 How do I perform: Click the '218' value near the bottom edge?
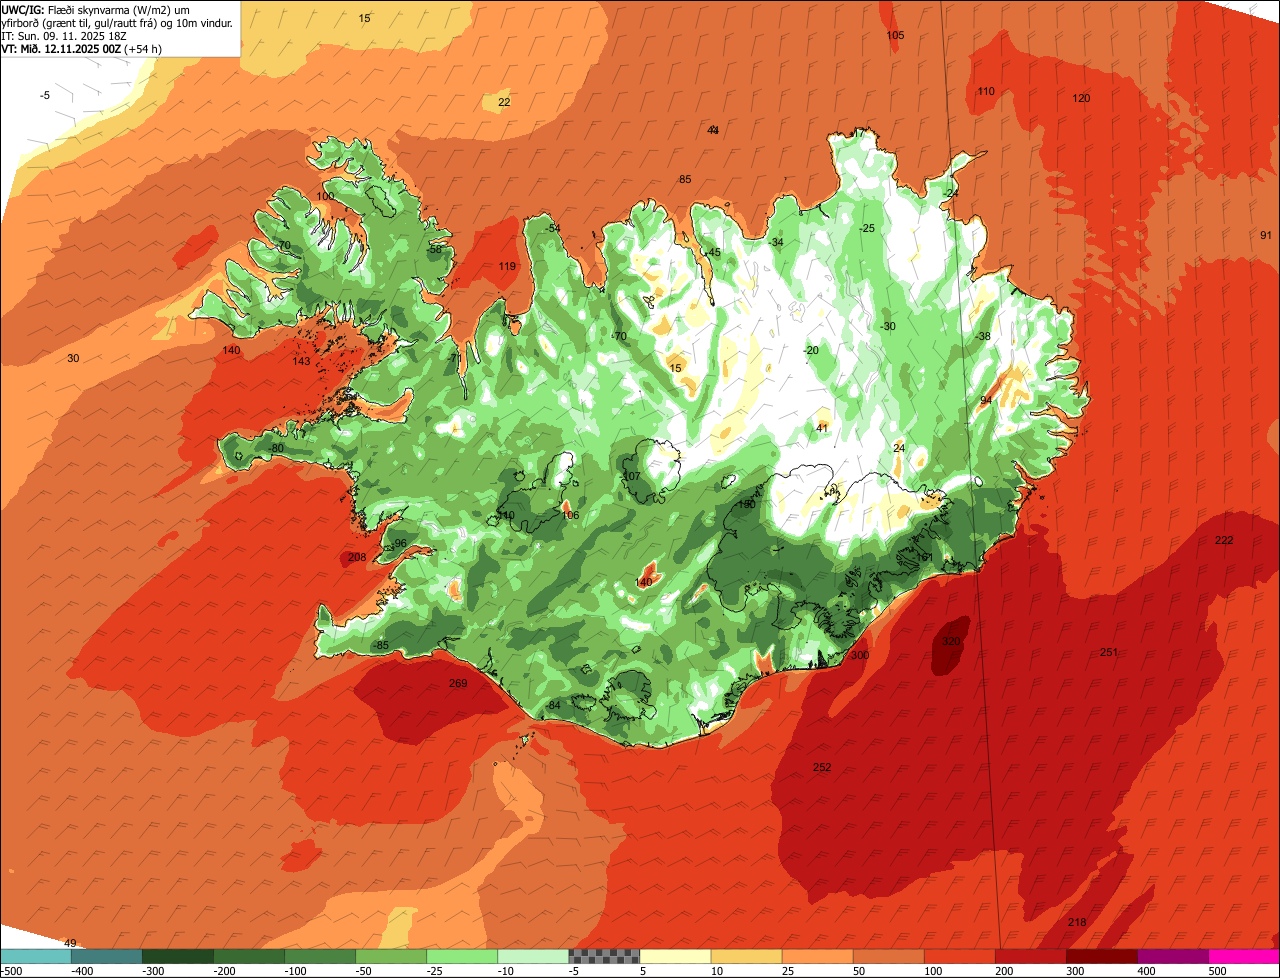1077,922
